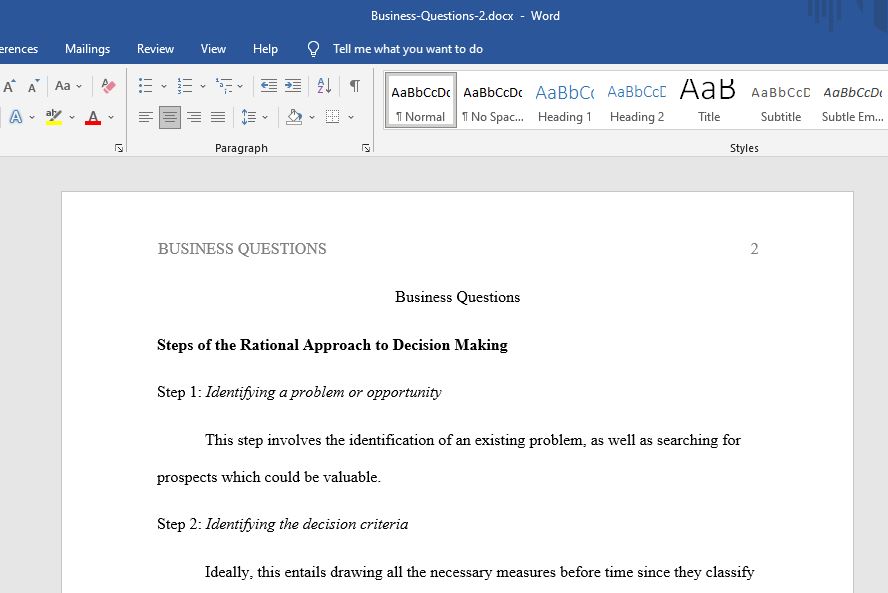This screenshot has width=888, height=593.
Task: Click the sentence starting with Ideally, this entails
Action: click(479, 572)
